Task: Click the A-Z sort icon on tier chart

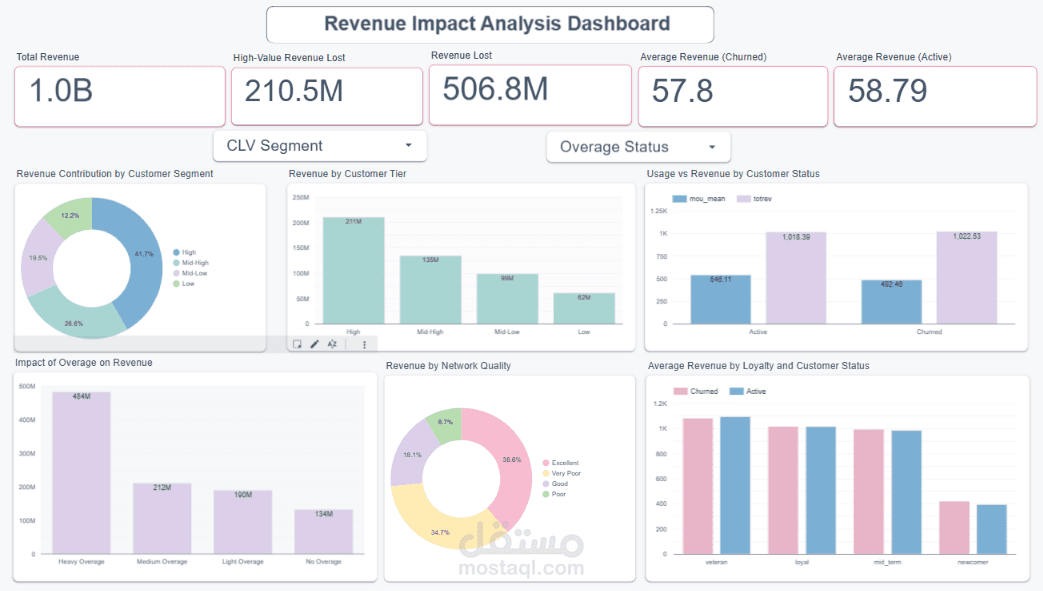Action: (332, 344)
